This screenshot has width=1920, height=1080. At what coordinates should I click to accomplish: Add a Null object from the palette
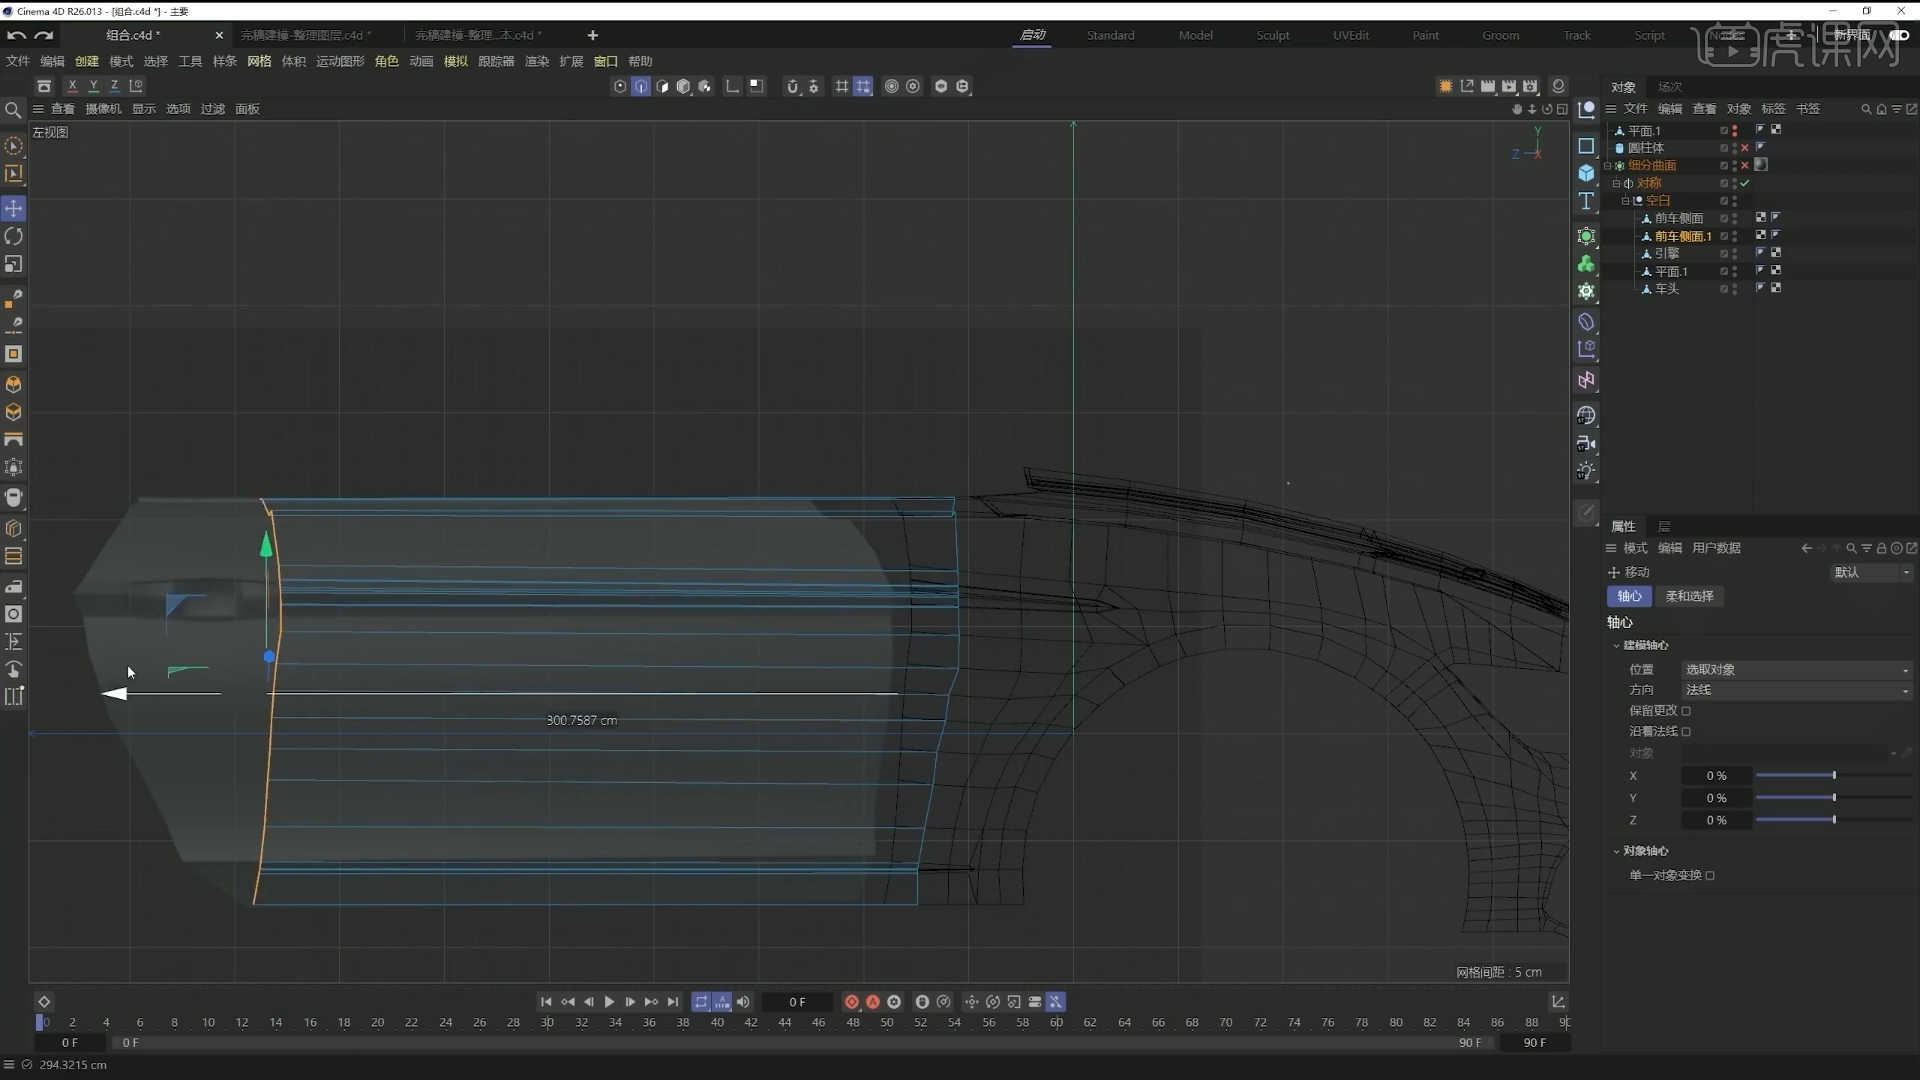[x=1586, y=110]
